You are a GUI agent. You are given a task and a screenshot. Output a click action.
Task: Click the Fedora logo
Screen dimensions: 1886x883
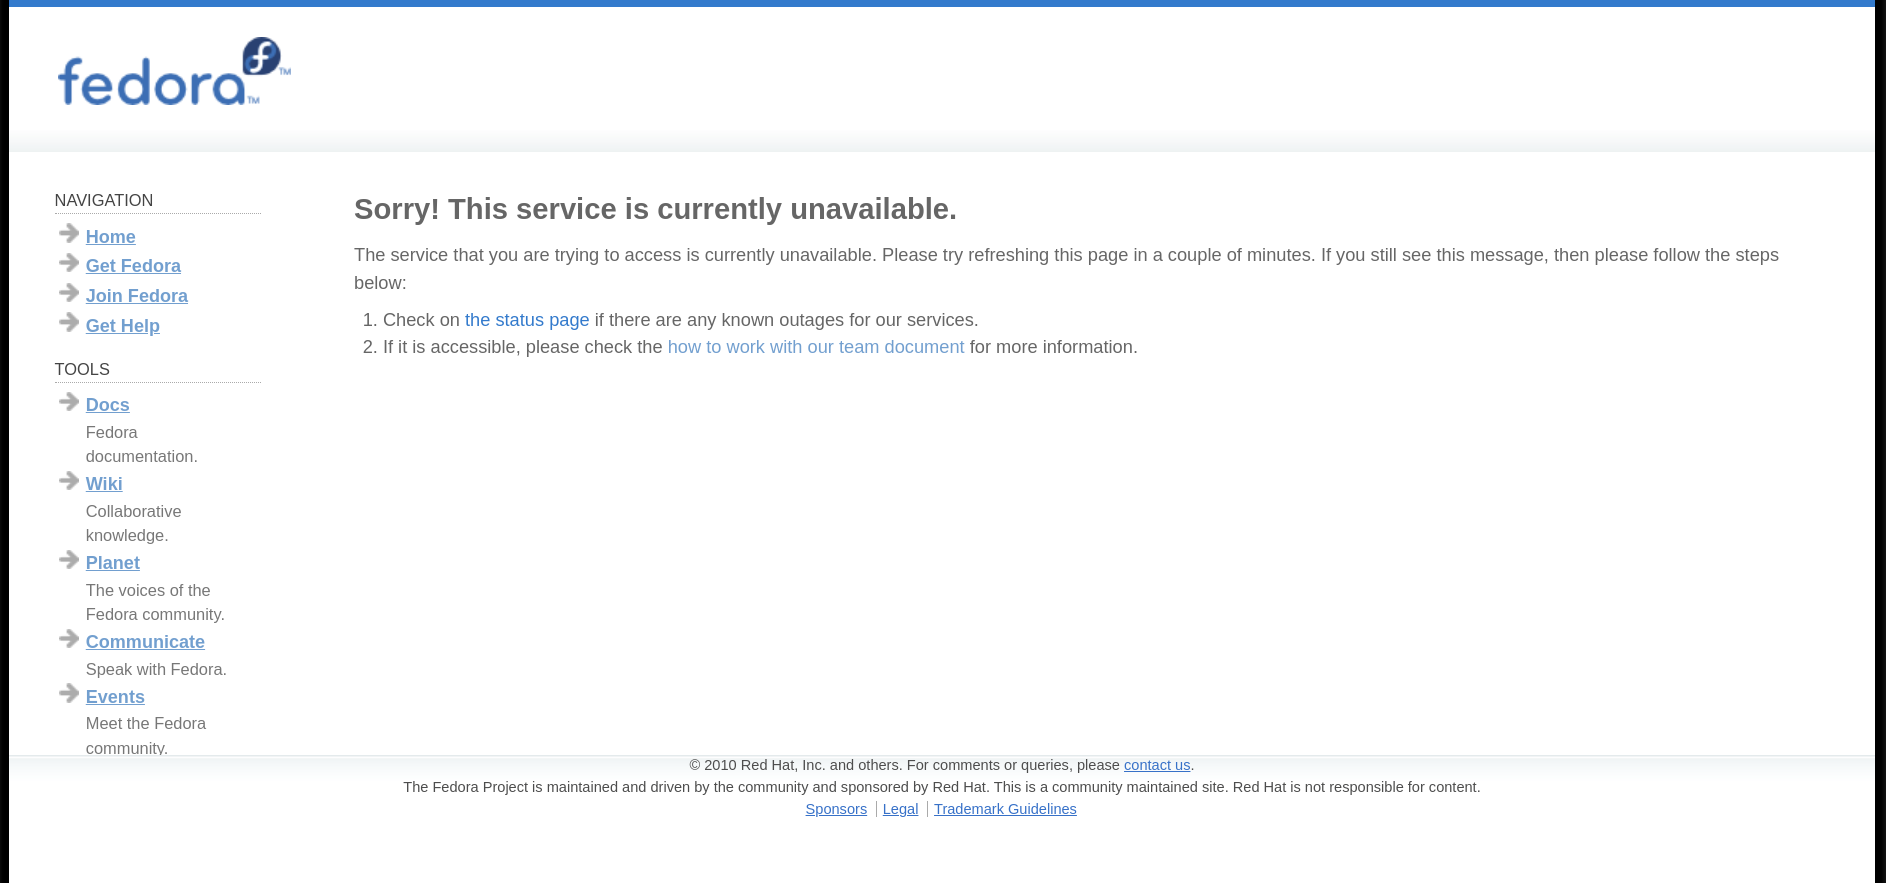174,72
